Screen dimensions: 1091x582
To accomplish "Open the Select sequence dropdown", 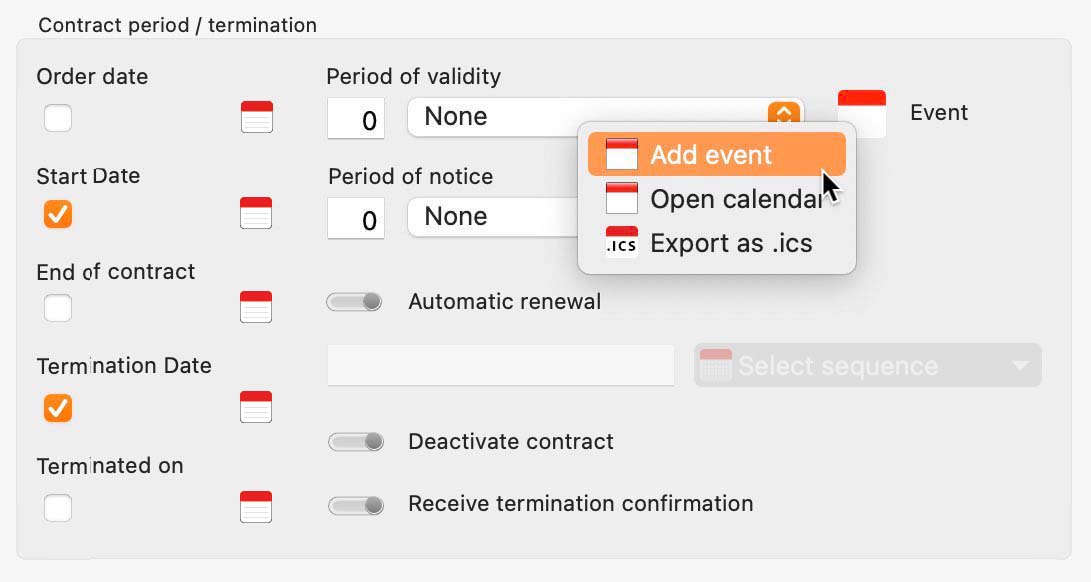I will [868, 365].
